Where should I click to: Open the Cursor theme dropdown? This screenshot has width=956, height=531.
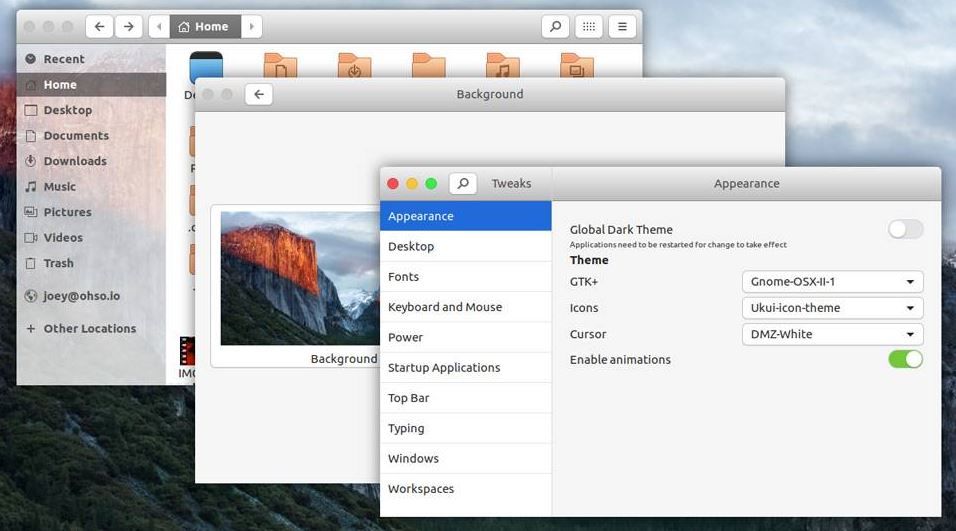click(x=832, y=334)
